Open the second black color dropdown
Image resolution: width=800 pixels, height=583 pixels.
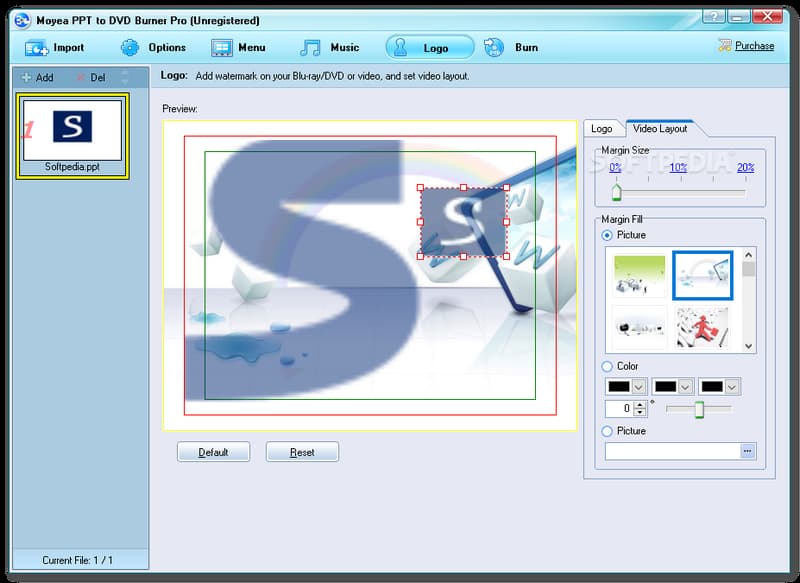672,387
